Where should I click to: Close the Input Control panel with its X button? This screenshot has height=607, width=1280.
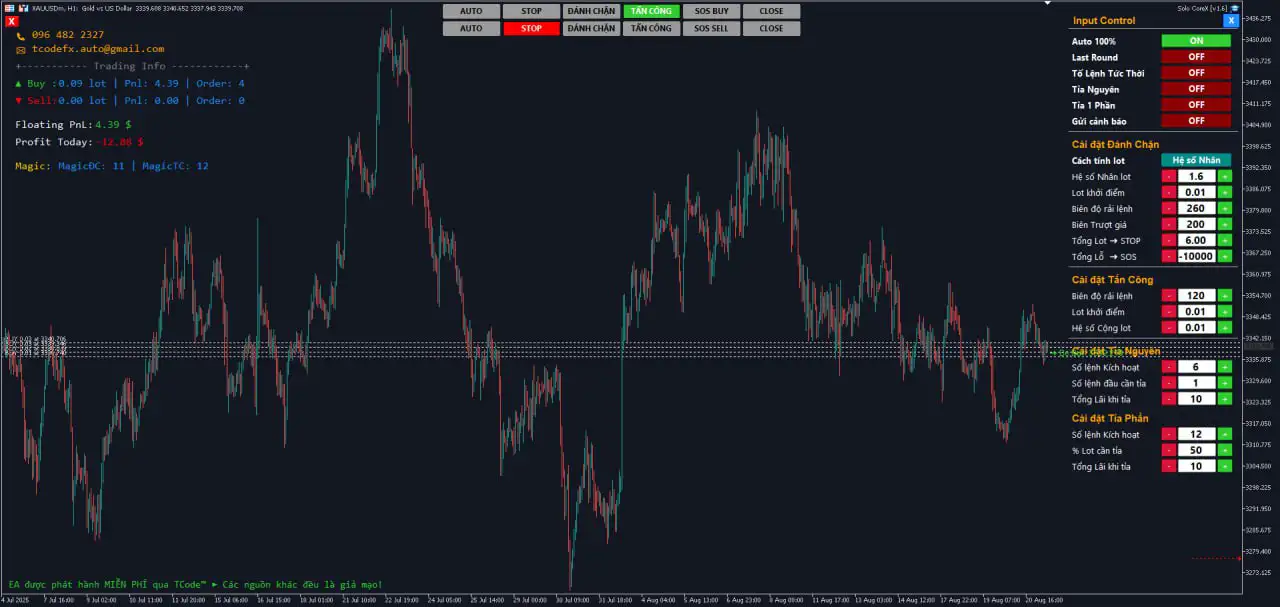[1231, 21]
